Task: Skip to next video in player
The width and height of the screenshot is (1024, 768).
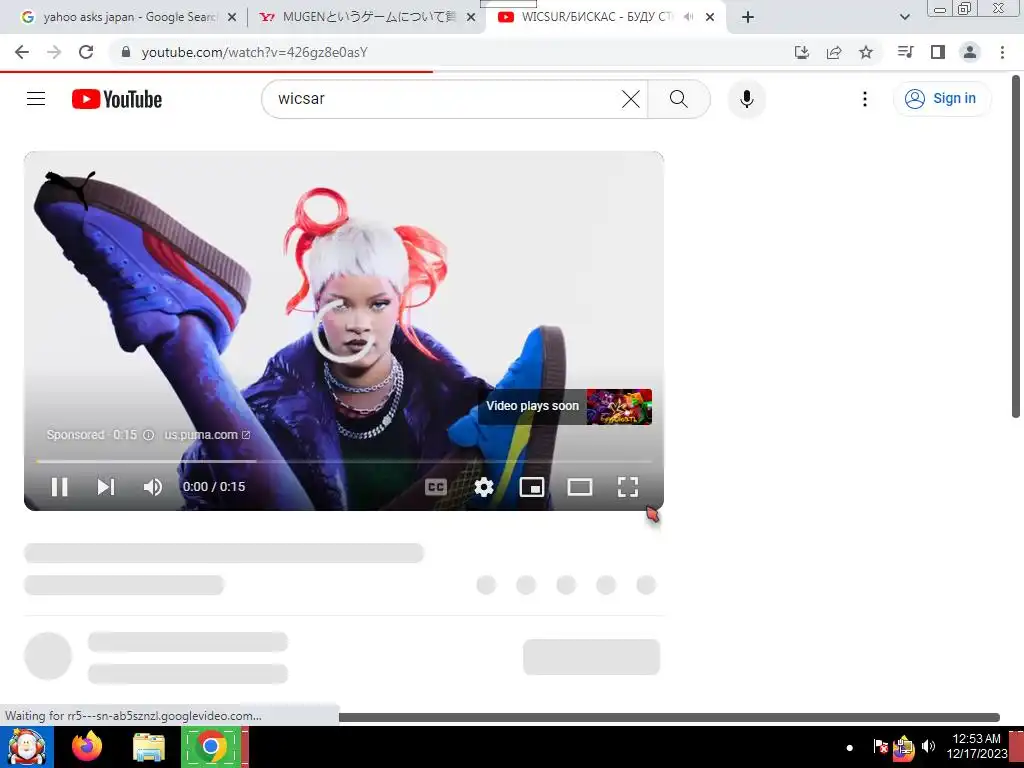Action: coord(106,487)
